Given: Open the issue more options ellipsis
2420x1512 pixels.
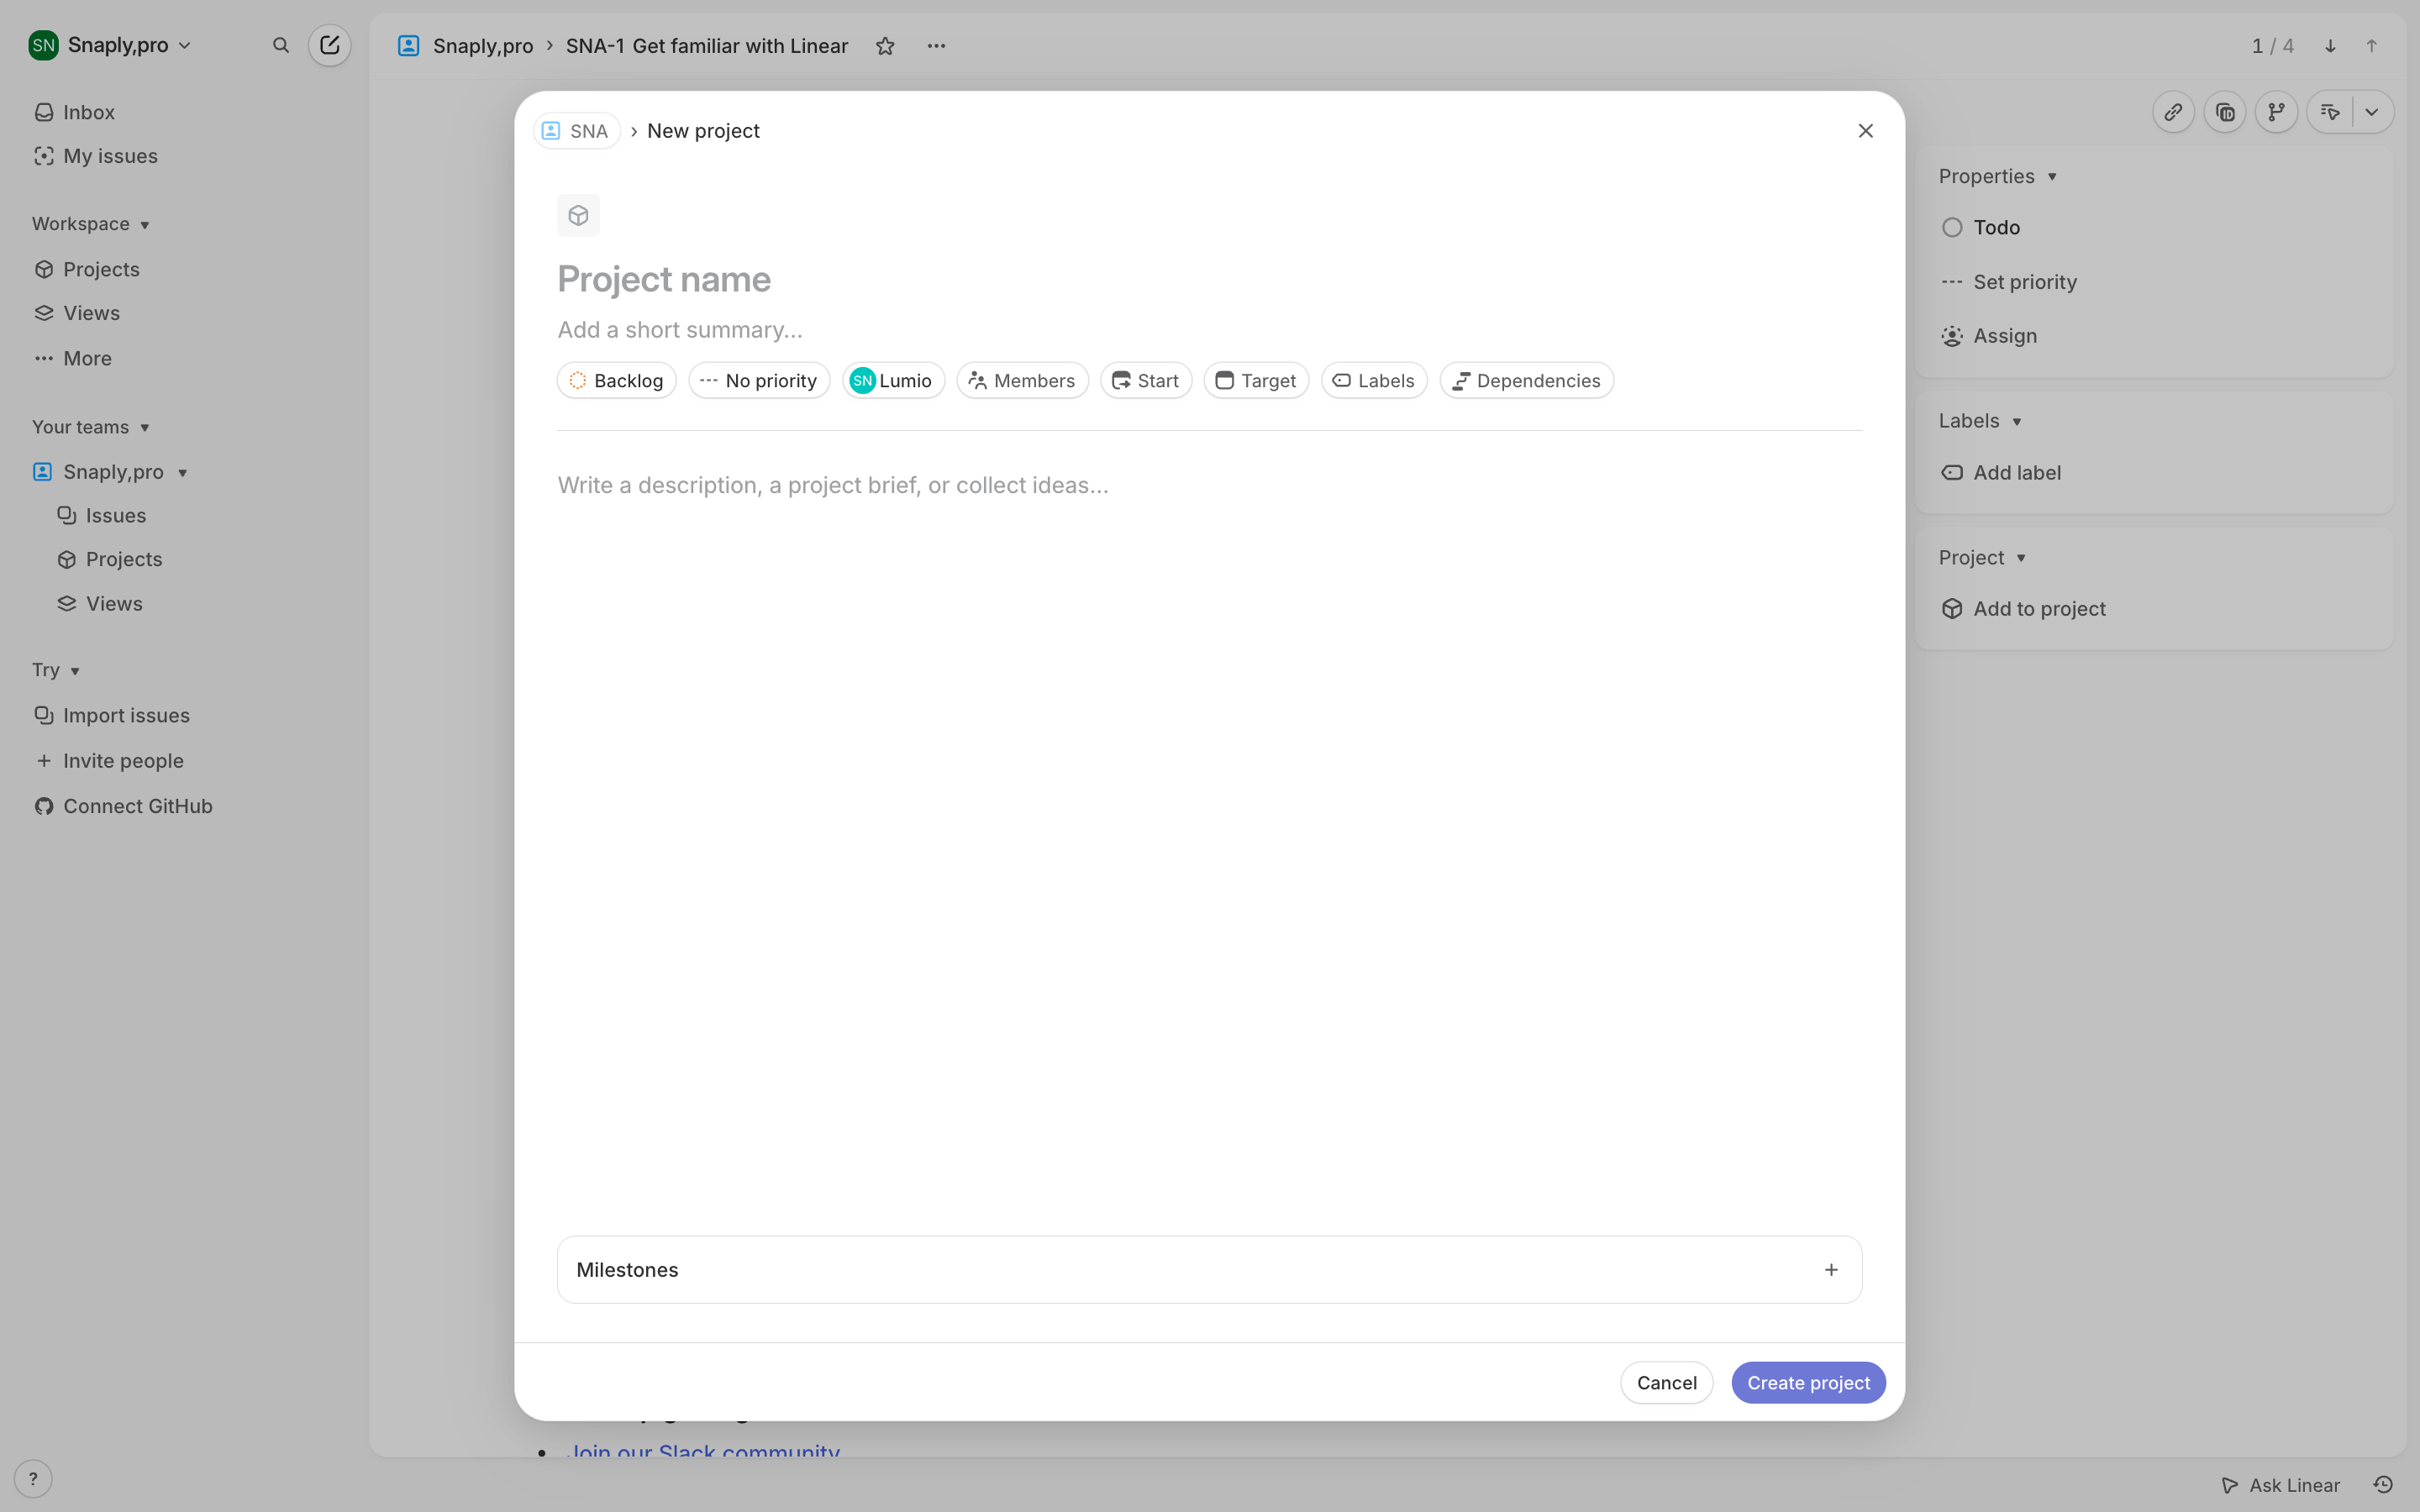Looking at the screenshot, I should tap(936, 46).
